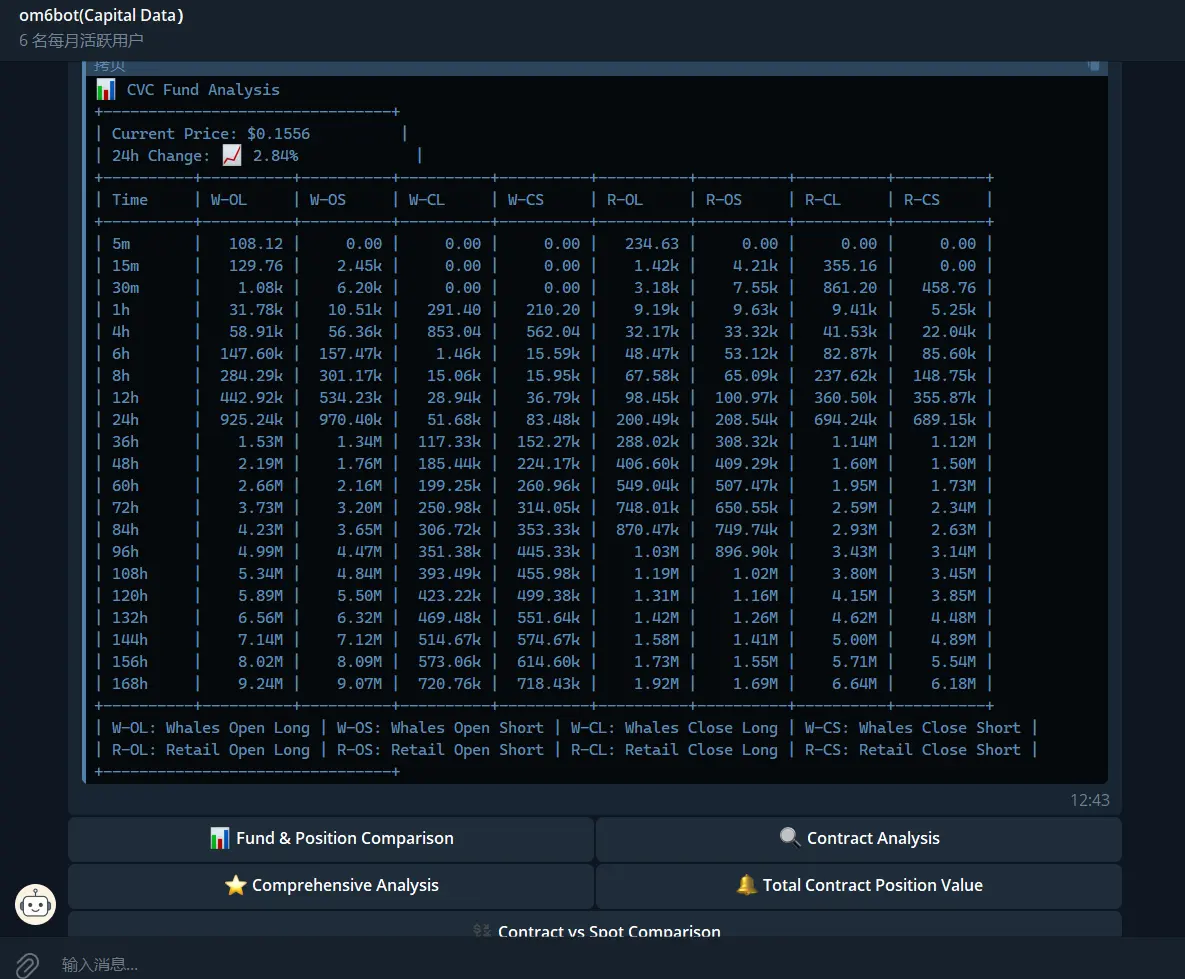1185x979 pixels.
Task: Click the 129.76 cell
Action: [x=256, y=265]
